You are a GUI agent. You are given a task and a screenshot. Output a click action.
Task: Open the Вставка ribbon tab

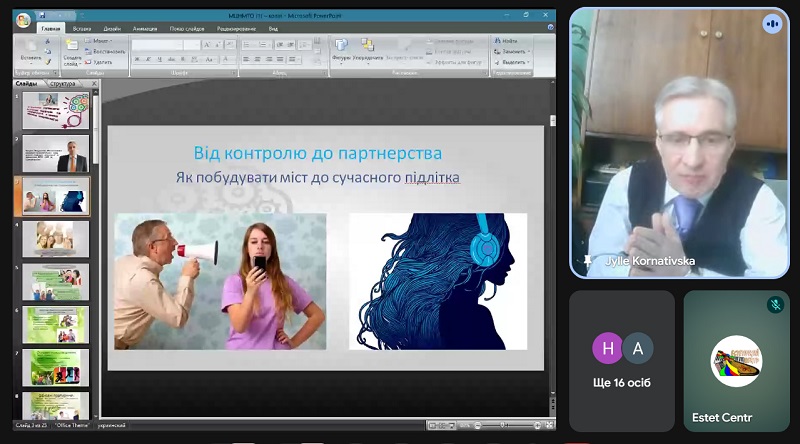81,29
